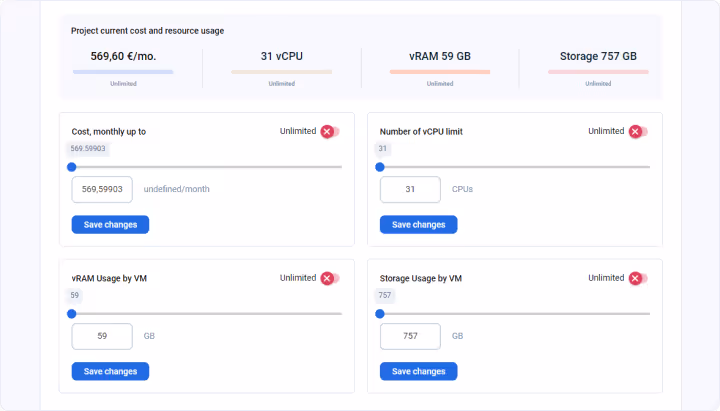Click the 569.59903 slider value bubble
Screen dimensions: 720x411
click(88, 148)
